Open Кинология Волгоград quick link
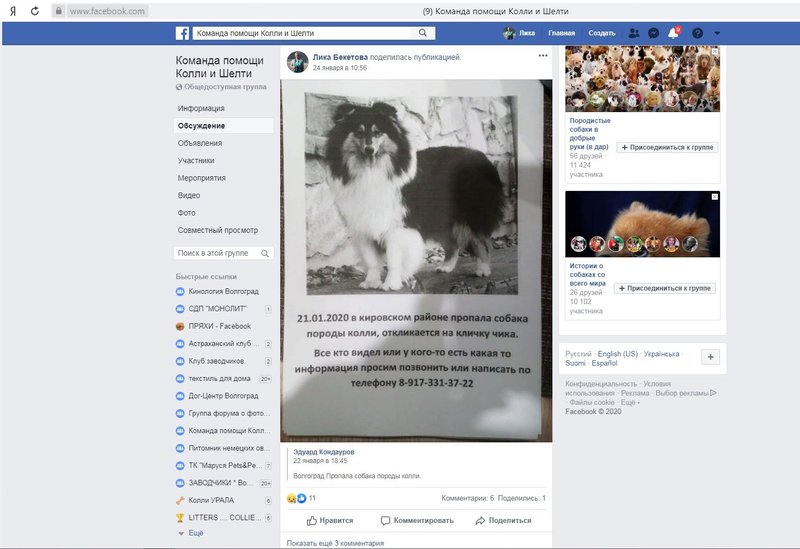 click(x=223, y=291)
